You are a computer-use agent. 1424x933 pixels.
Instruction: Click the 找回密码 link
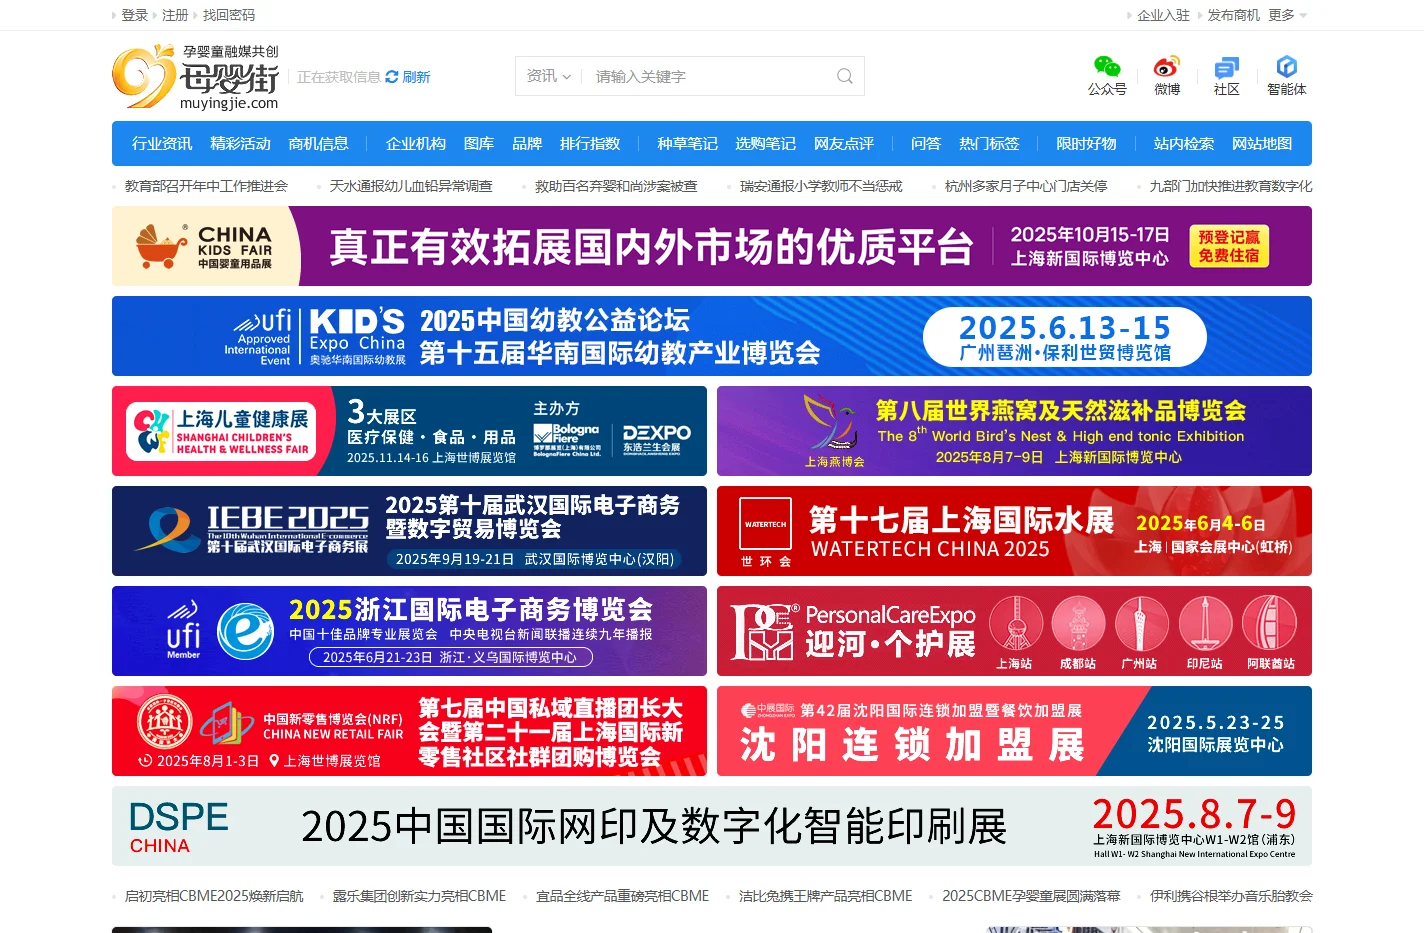tap(229, 15)
